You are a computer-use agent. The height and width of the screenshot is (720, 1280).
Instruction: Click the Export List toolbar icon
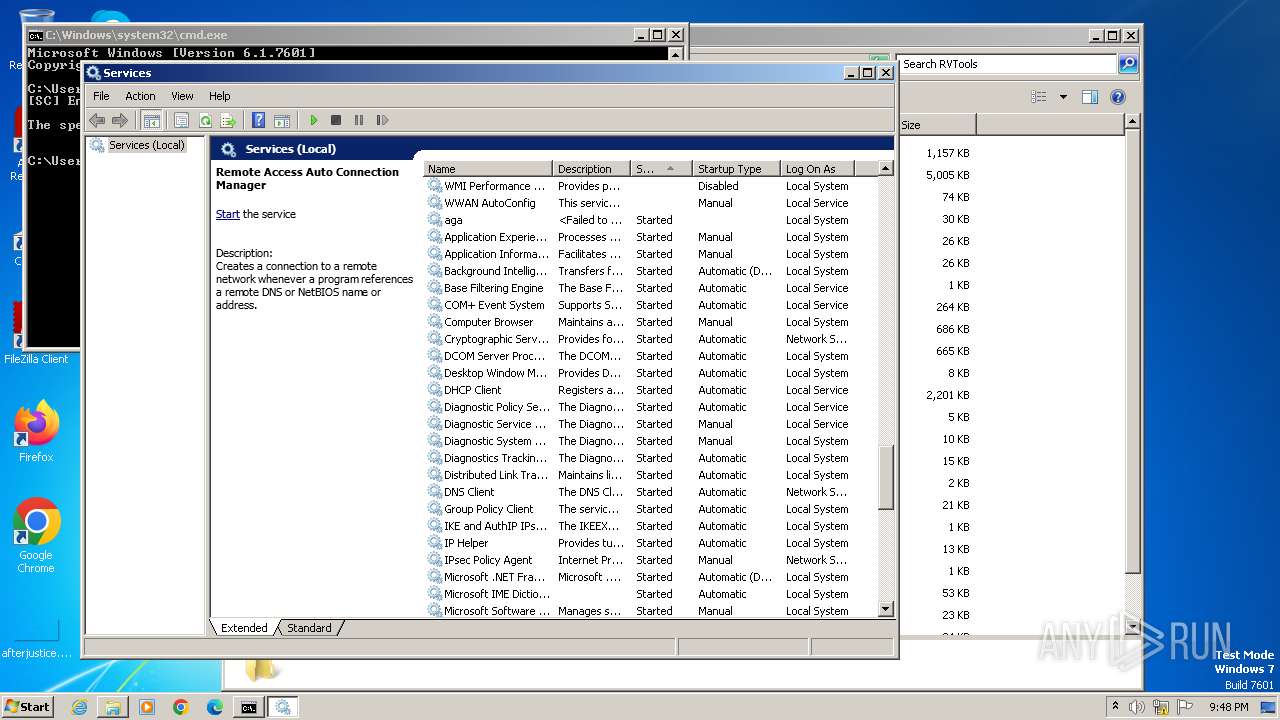coord(228,120)
